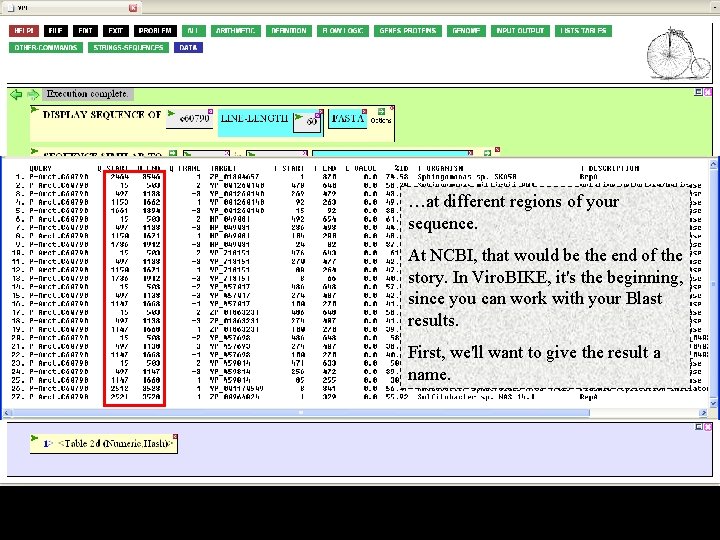
Task: Click the down arrow of table vertical scrollbar
Action: (714, 404)
